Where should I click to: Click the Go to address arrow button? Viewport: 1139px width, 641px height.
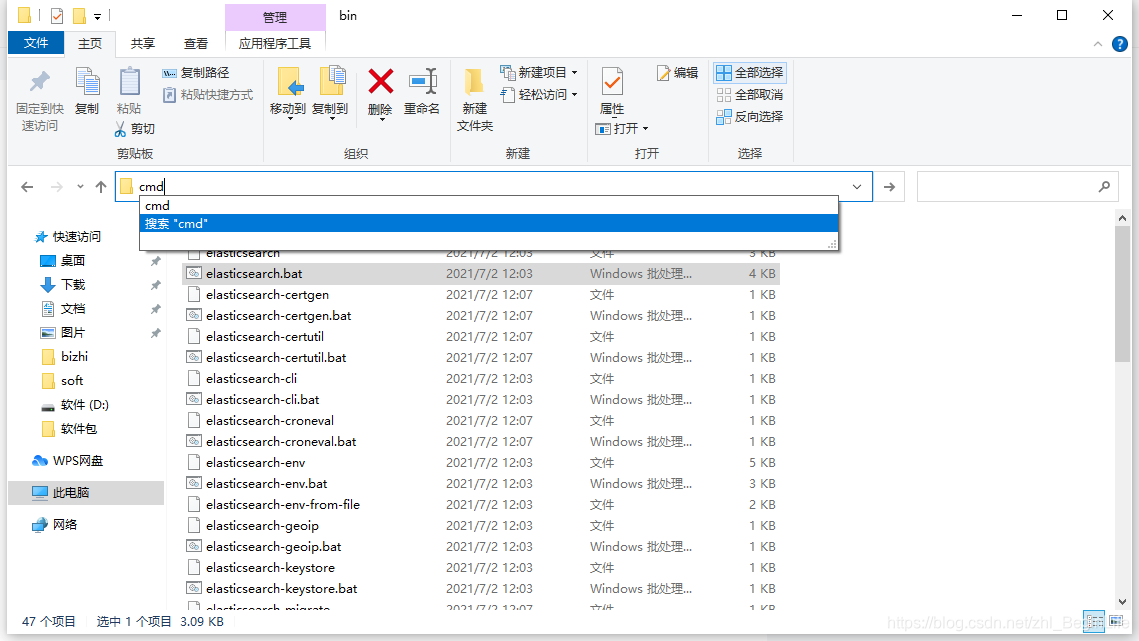[889, 187]
